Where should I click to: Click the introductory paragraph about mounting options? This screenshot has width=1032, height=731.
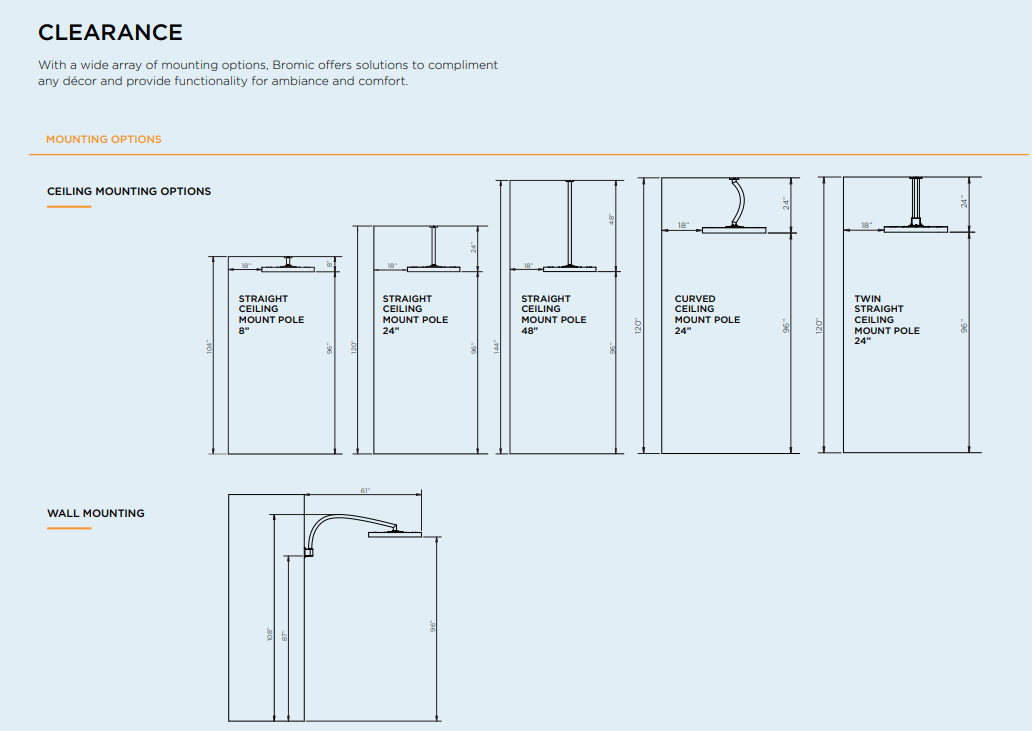pos(268,73)
